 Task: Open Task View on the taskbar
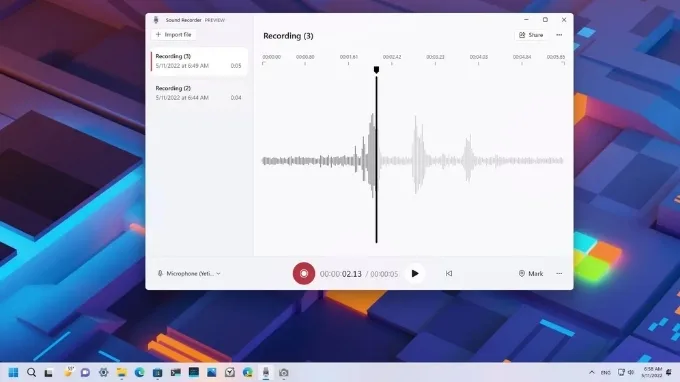point(49,372)
